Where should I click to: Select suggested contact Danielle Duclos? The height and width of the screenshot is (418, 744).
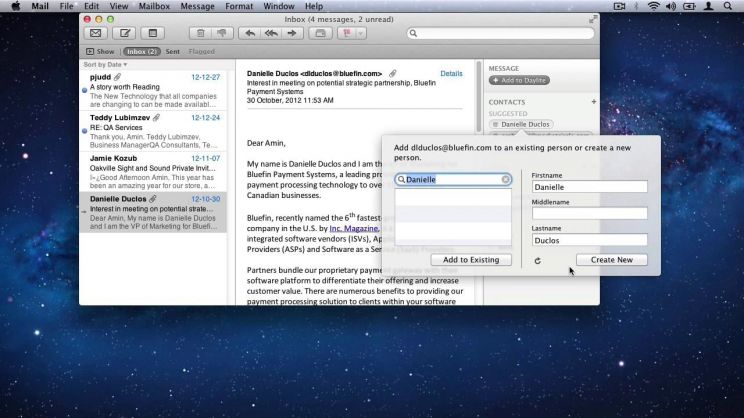click(x=521, y=124)
